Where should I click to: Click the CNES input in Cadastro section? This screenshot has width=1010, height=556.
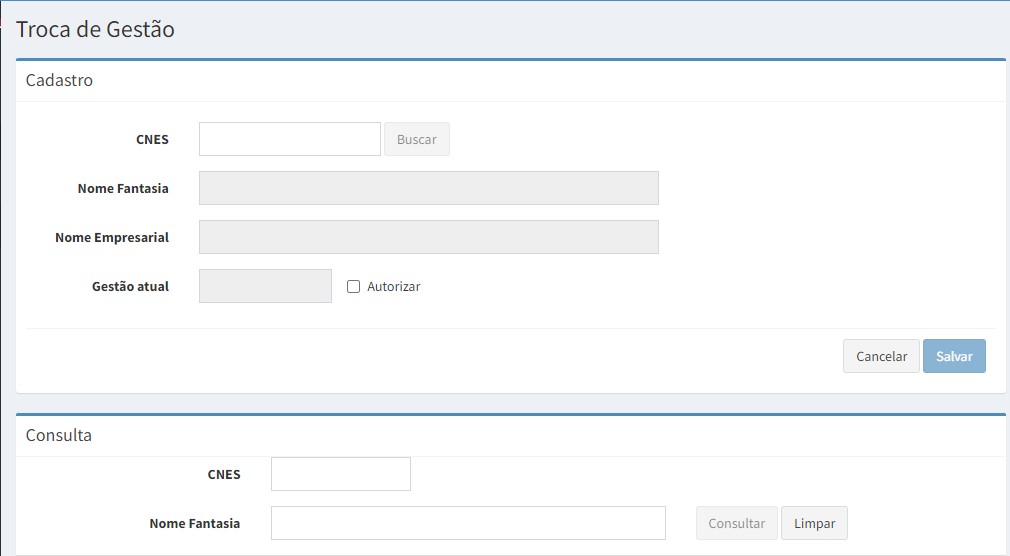click(x=289, y=139)
